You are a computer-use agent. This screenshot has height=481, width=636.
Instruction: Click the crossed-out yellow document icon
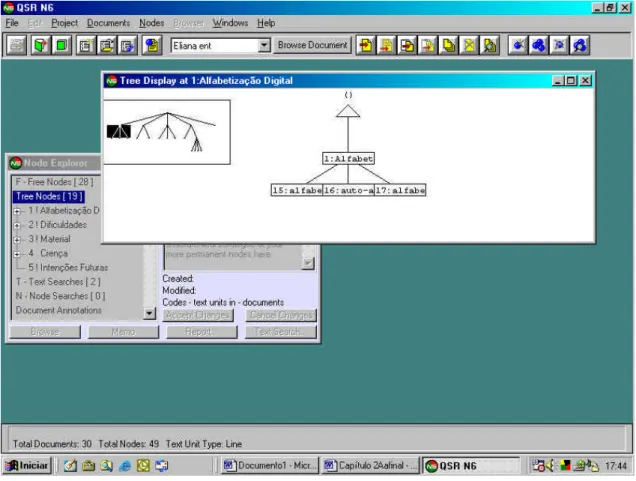(x=469, y=45)
